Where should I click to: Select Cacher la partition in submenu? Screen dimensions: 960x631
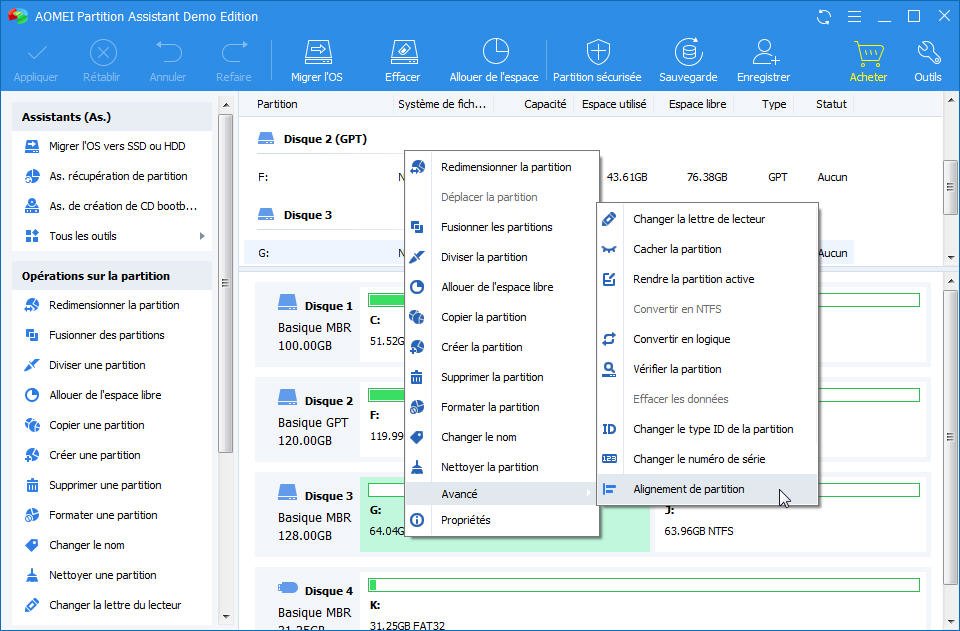[707, 249]
